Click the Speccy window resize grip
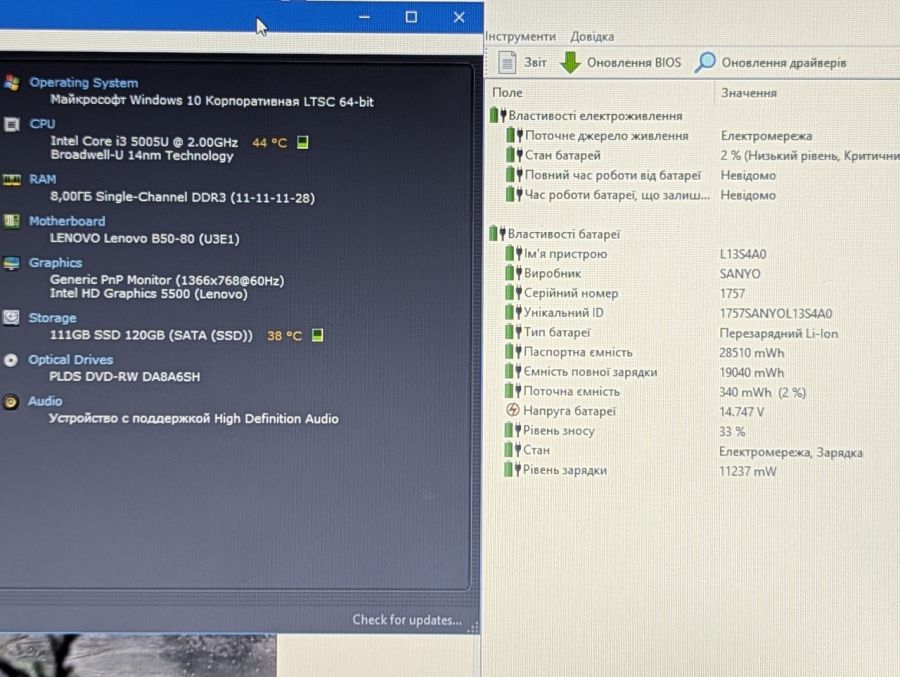This screenshot has width=900, height=677. 473,628
